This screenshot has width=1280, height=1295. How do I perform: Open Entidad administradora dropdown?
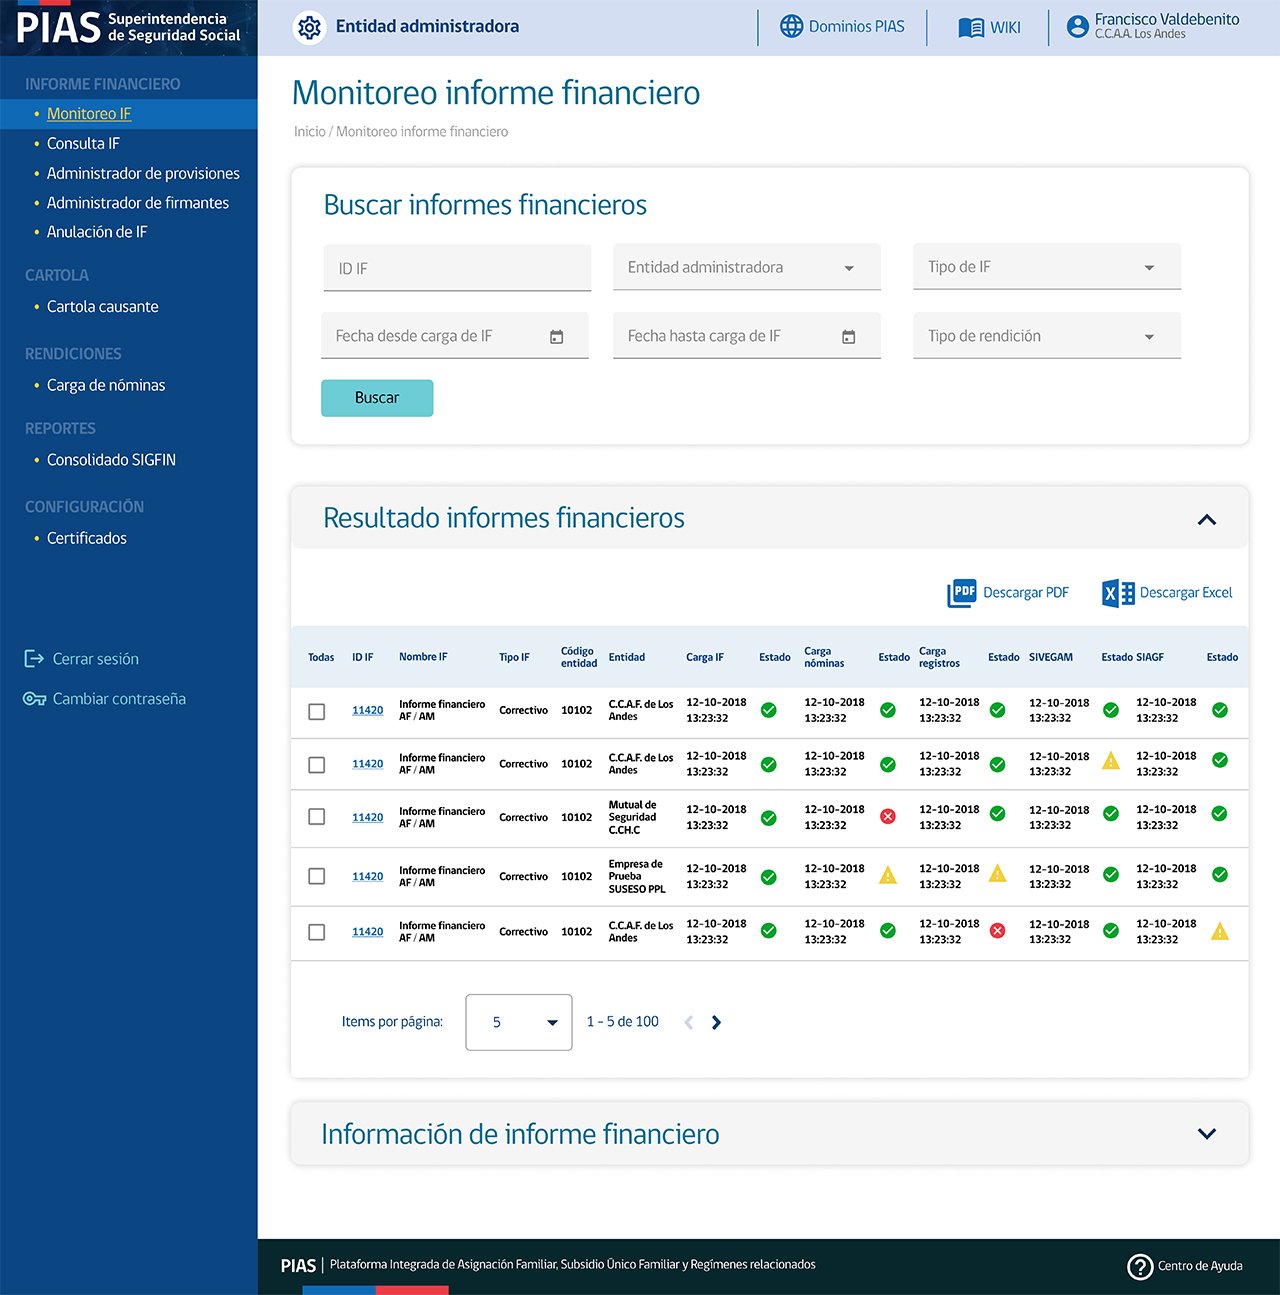click(747, 267)
